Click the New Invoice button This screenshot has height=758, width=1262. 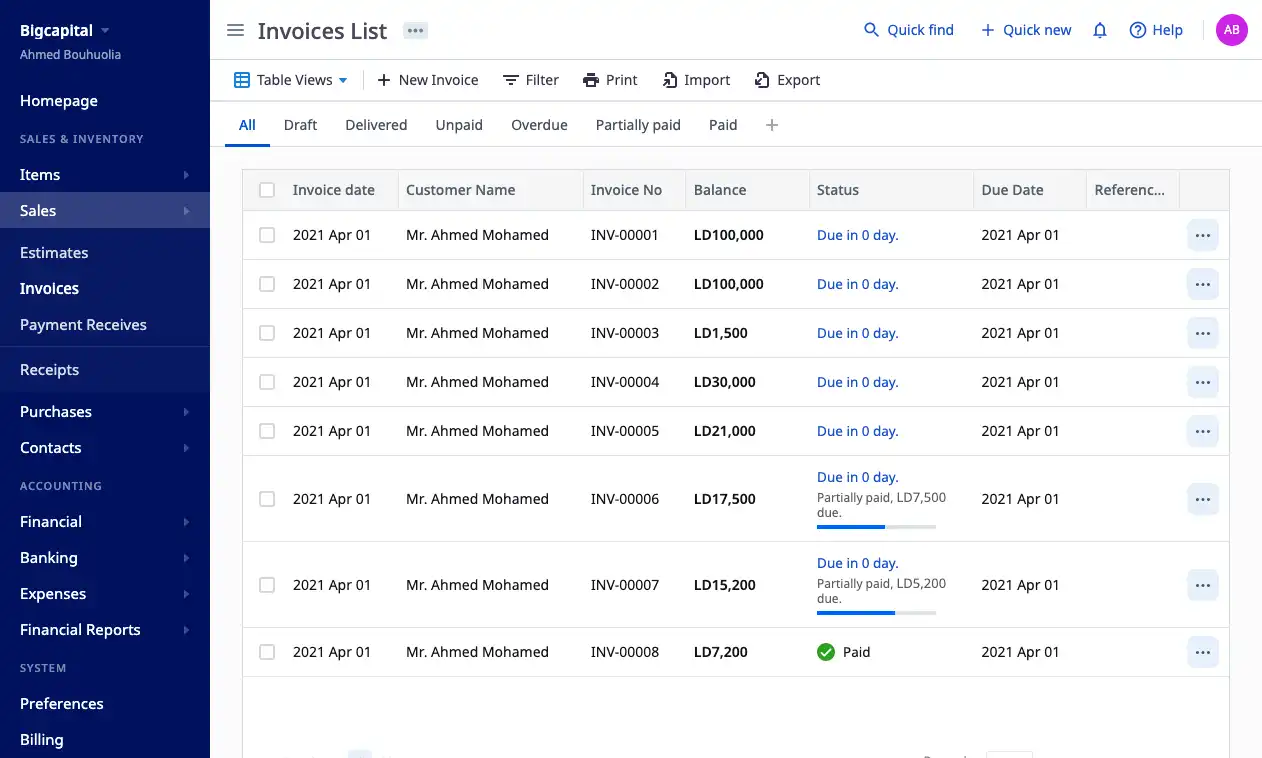(427, 80)
